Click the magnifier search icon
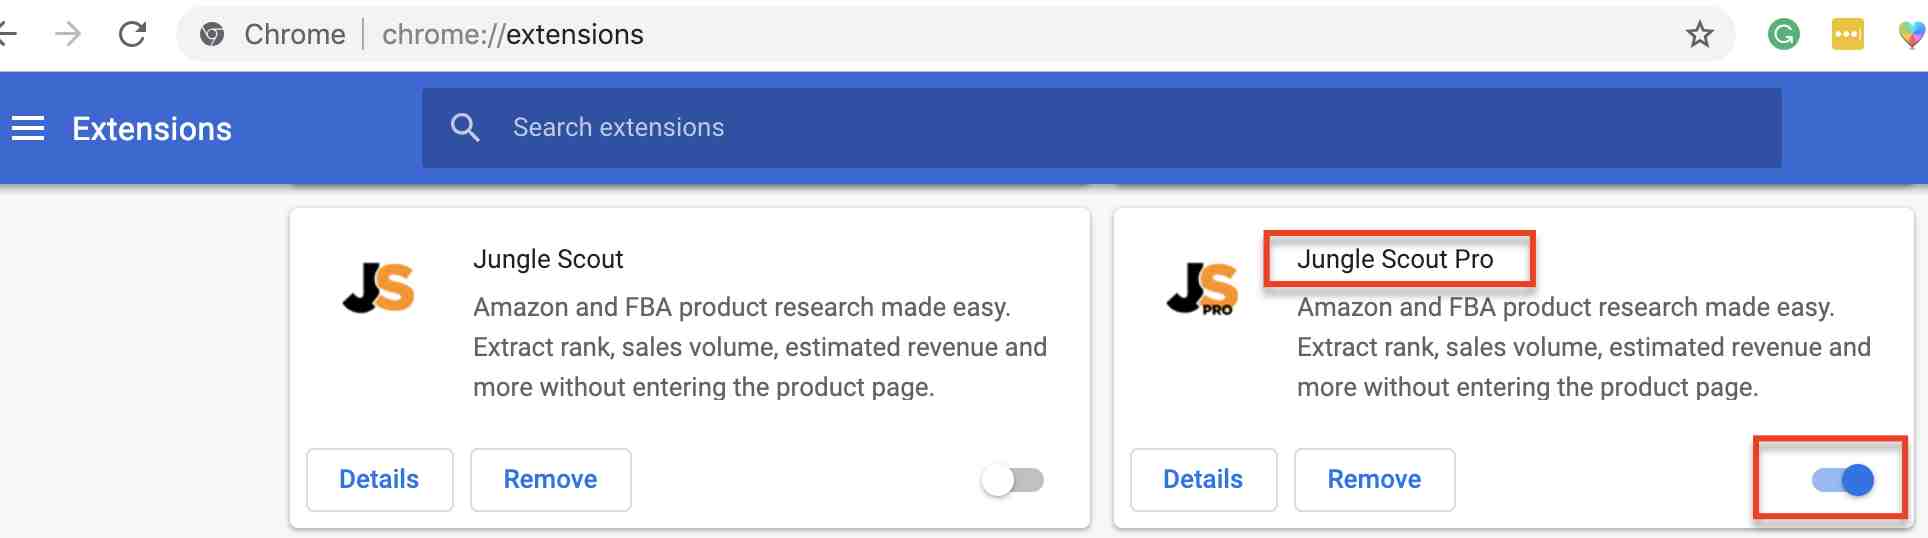 [465, 127]
